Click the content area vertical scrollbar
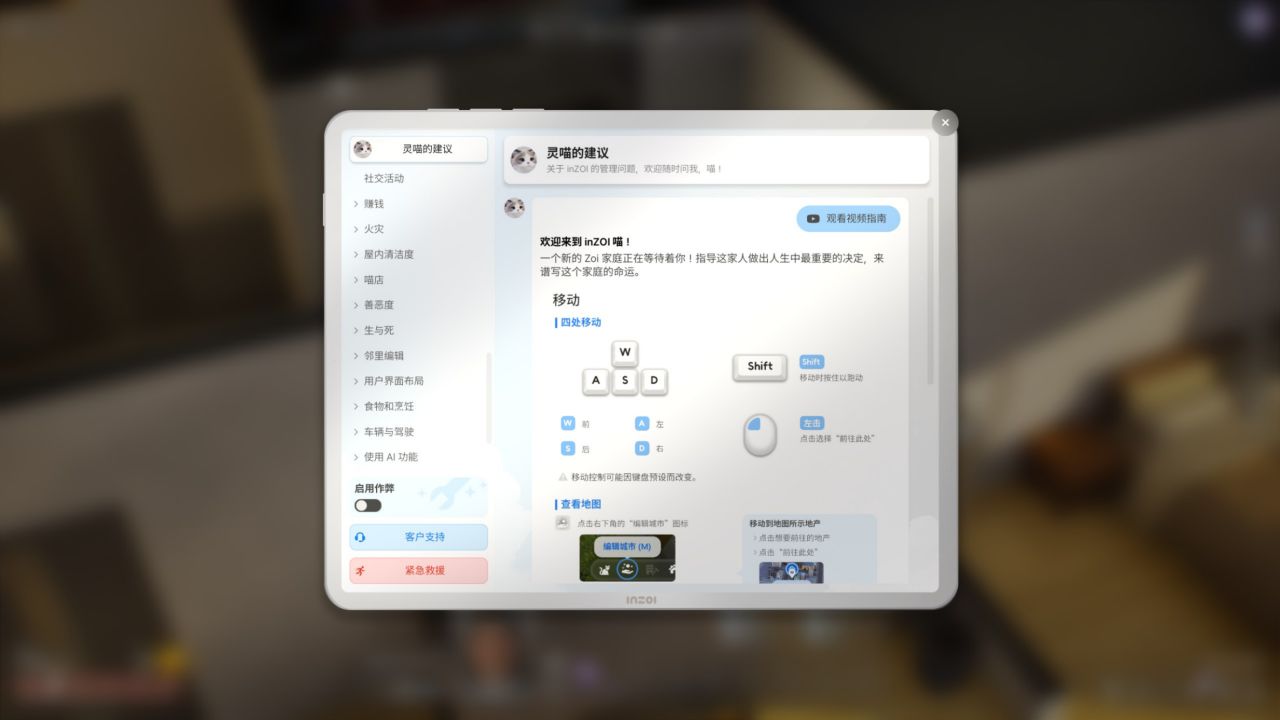The width and height of the screenshot is (1280, 720). point(931,290)
